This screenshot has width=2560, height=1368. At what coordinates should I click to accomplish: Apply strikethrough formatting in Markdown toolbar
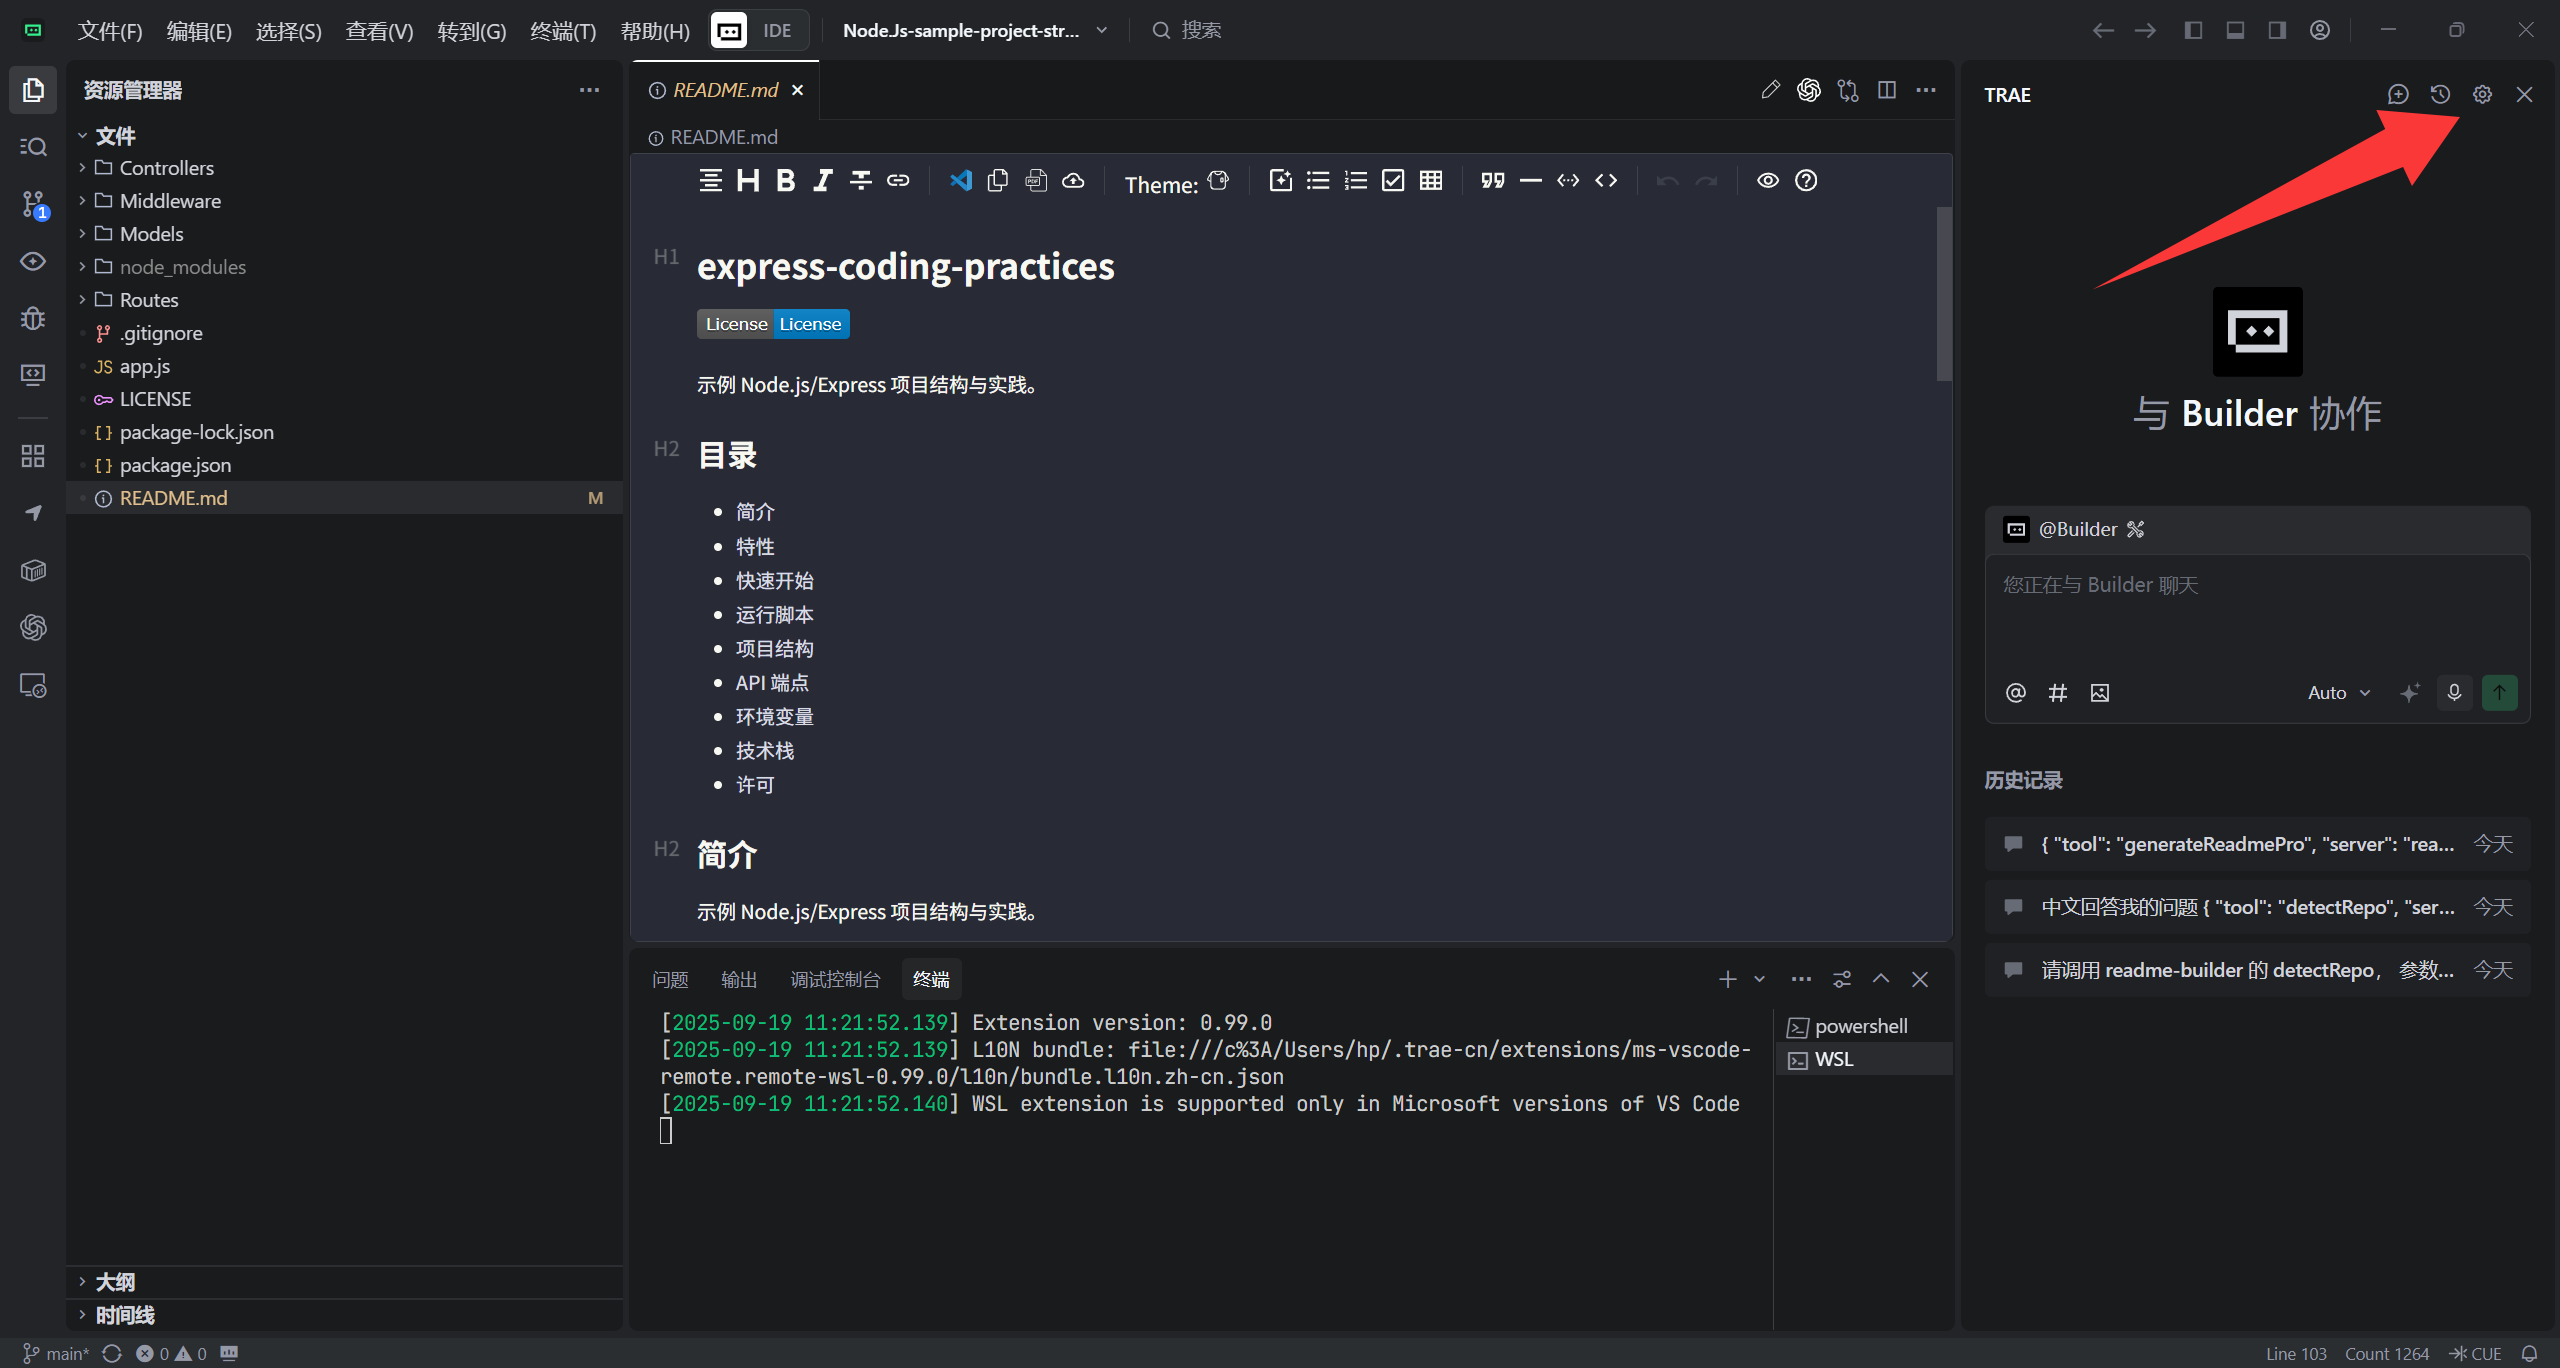click(860, 180)
